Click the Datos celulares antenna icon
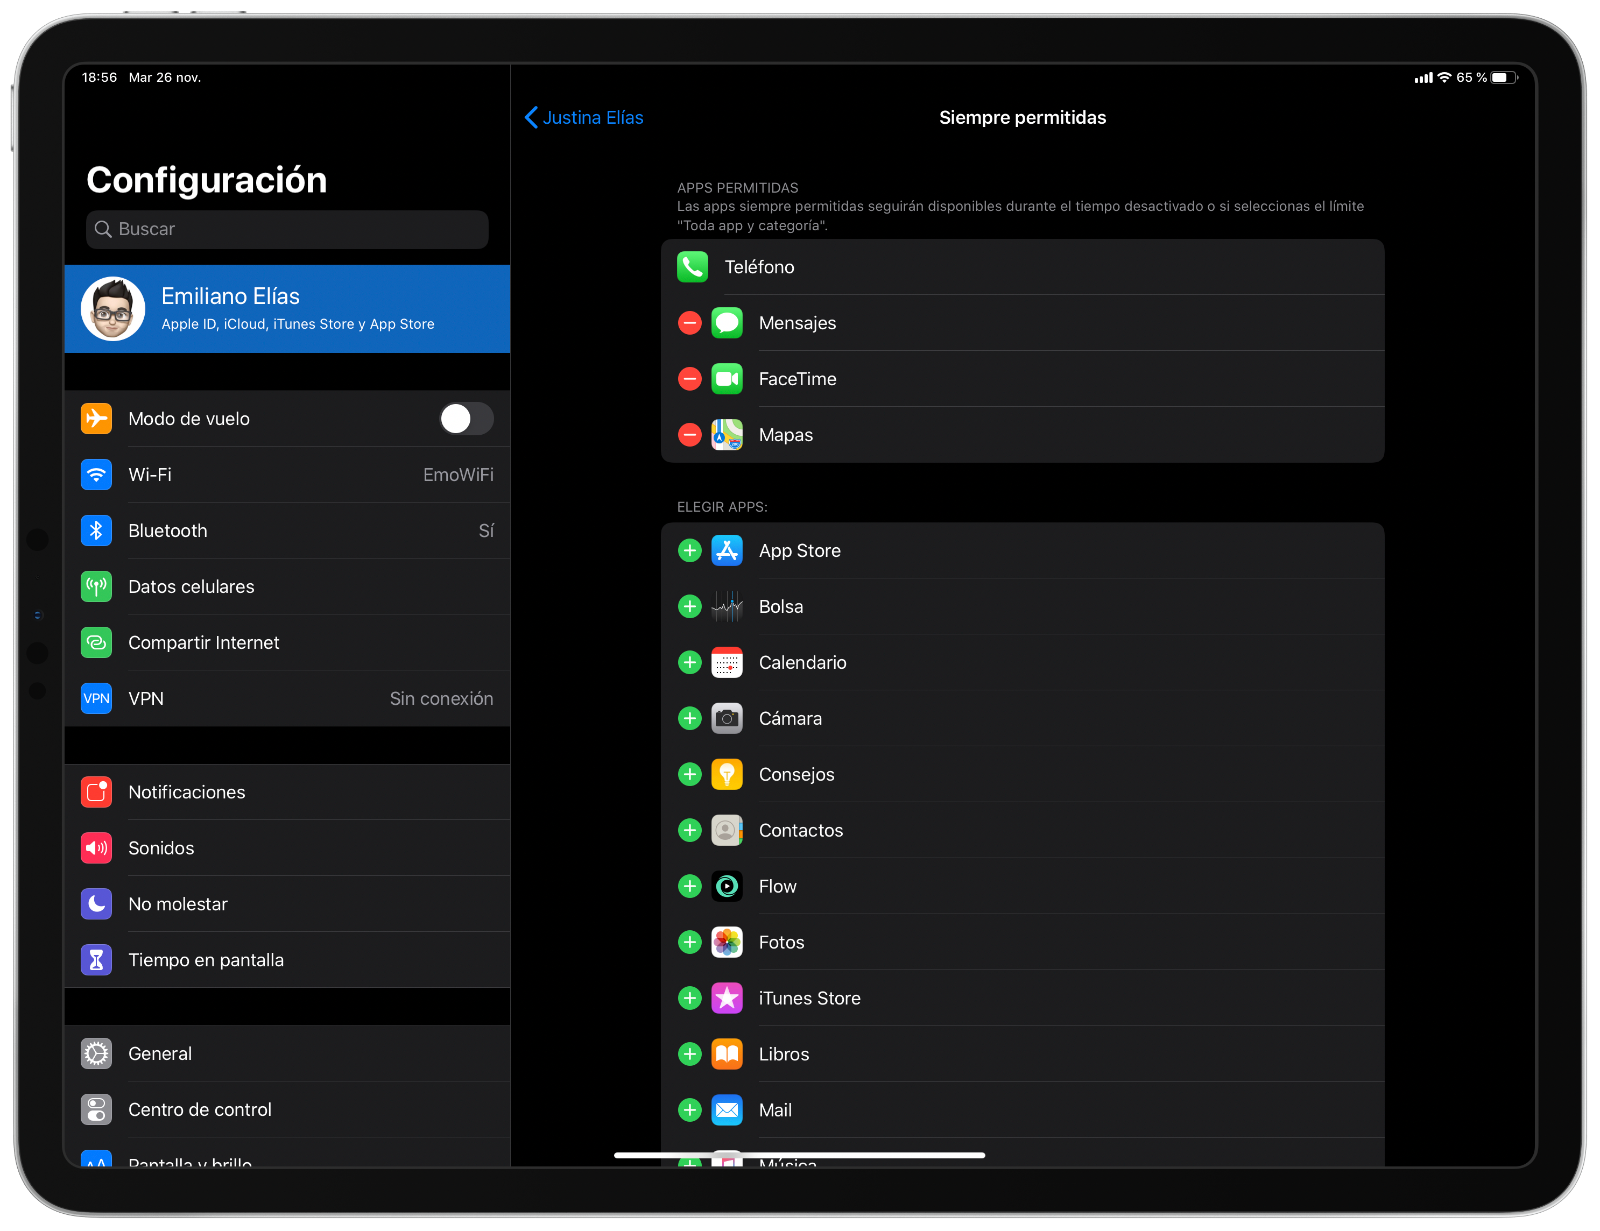1600x1231 pixels. [x=96, y=587]
